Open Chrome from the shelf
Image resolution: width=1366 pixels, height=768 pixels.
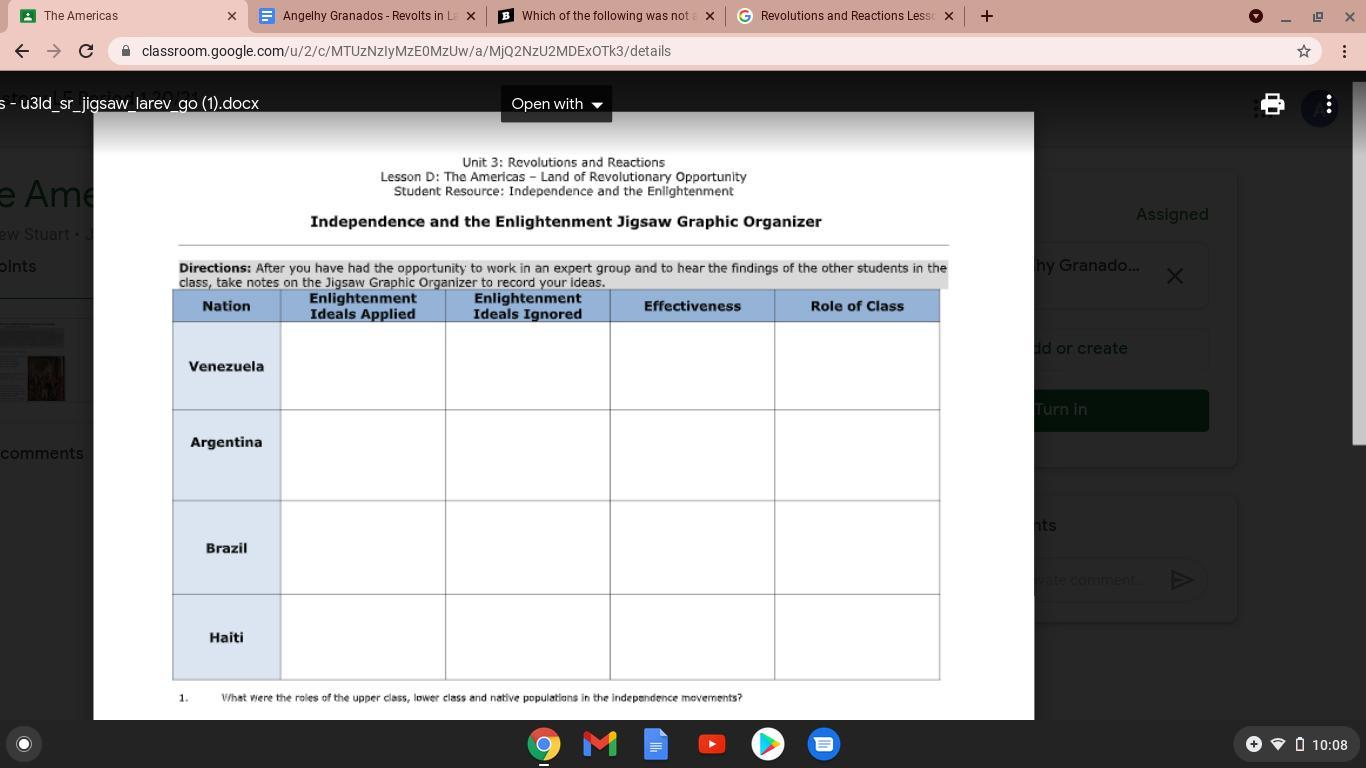[544, 744]
